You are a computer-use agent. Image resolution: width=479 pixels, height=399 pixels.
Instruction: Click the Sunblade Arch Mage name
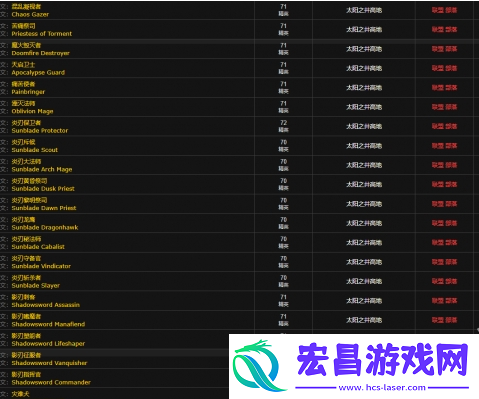pyautogui.click(x=42, y=169)
